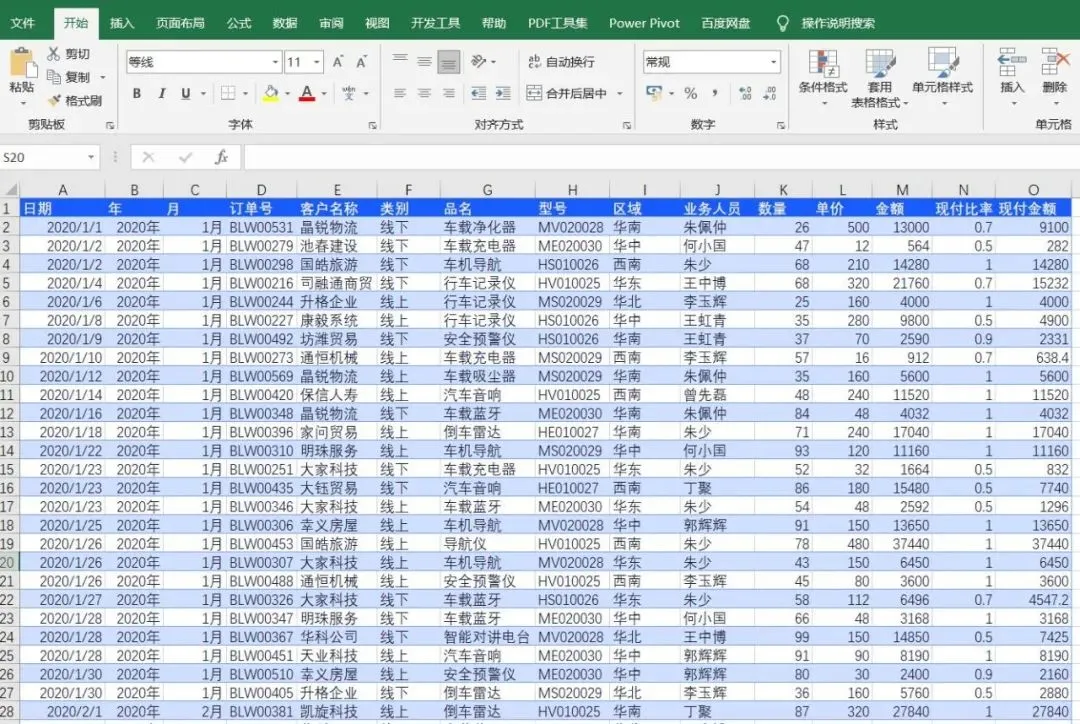This screenshot has height=724, width=1080.
Task: Toggle italic formatting
Action: (x=161, y=93)
